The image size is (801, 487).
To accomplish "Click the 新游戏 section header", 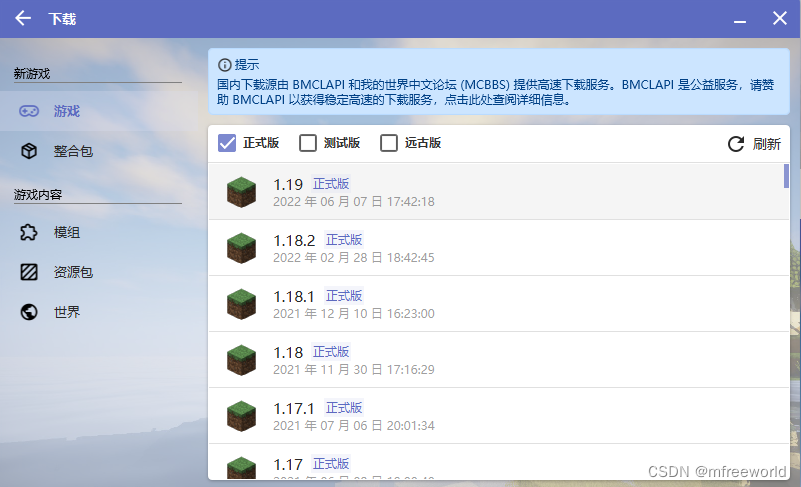I will click(x=32, y=74).
